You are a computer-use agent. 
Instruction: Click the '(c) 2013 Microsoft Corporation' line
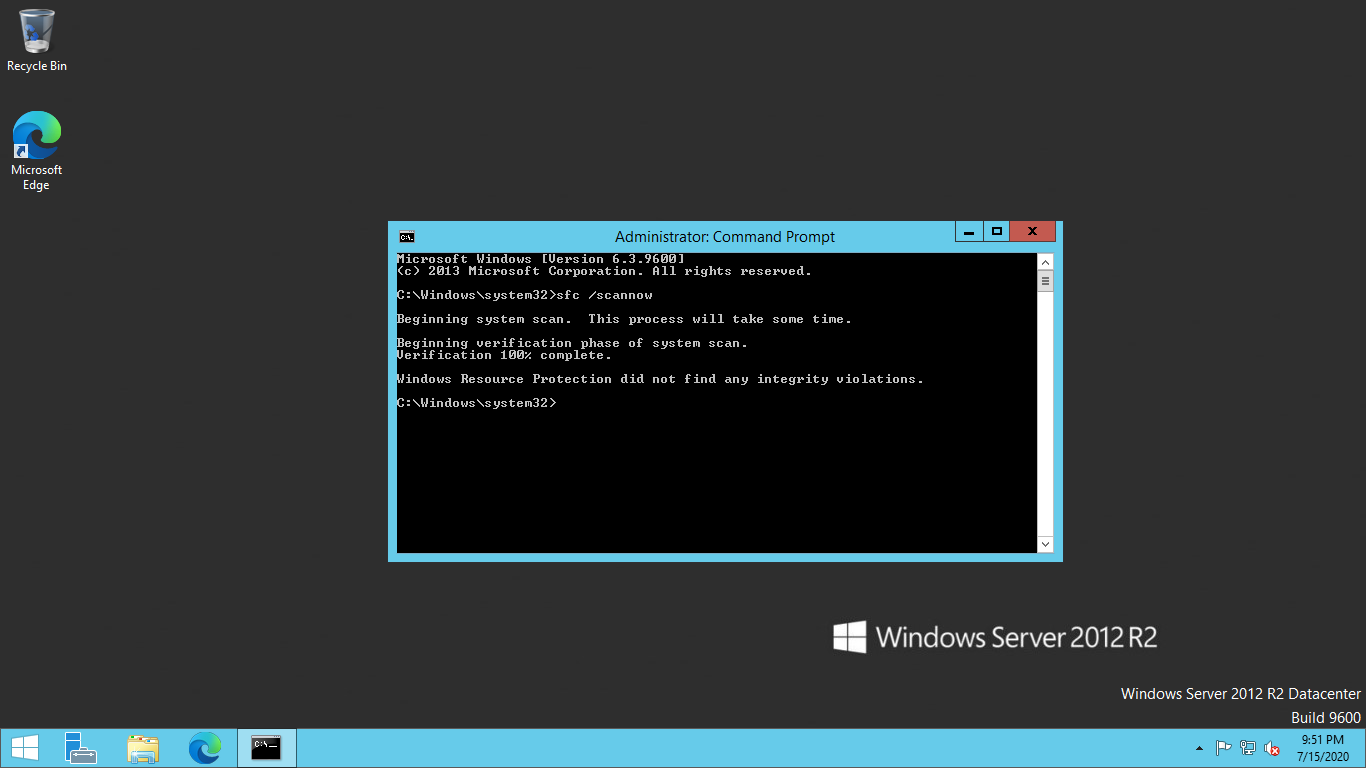point(604,271)
